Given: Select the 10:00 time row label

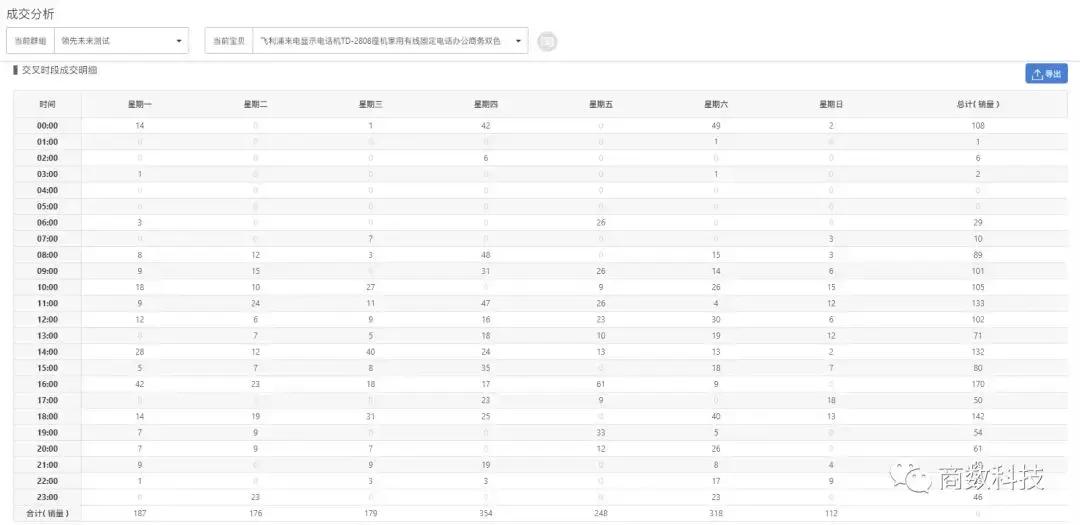Looking at the screenshot, I should [48, 287].
